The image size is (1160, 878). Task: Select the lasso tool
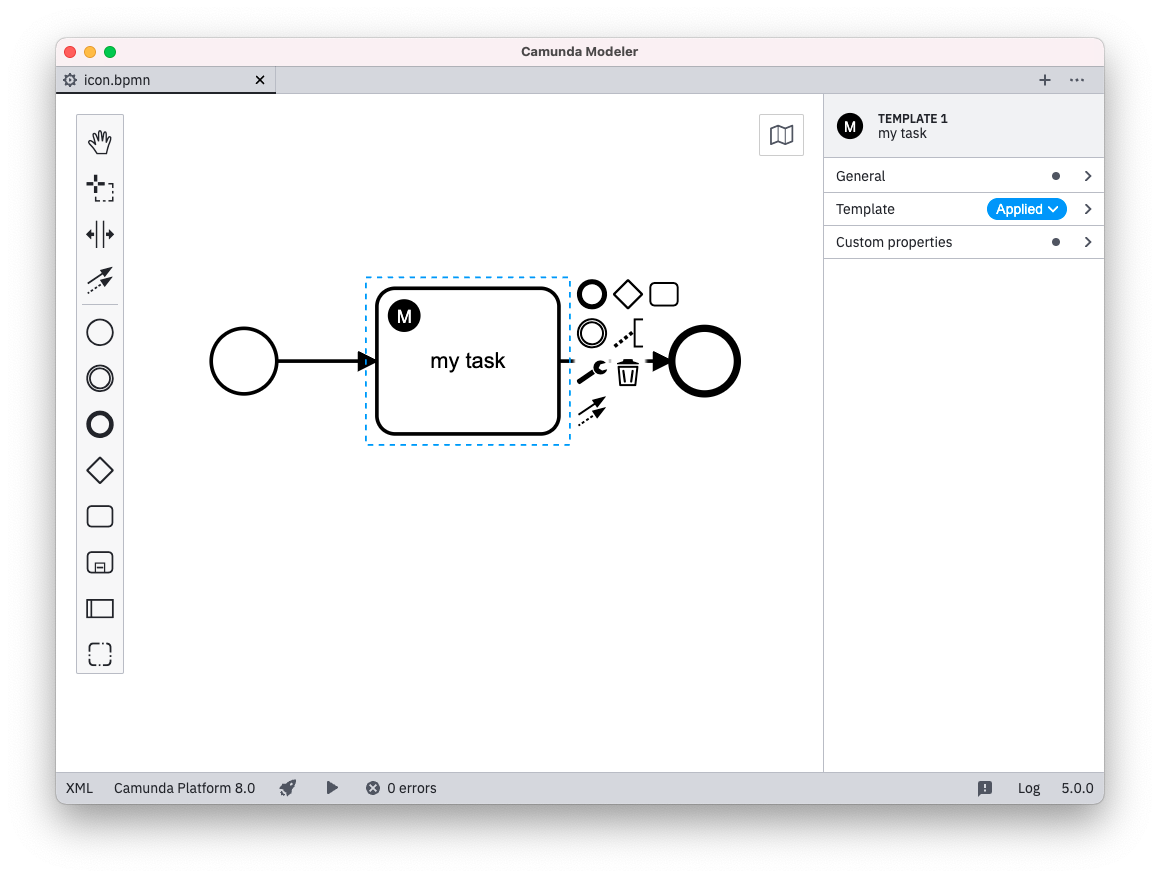pyautogui.click(x=100, y=188)
